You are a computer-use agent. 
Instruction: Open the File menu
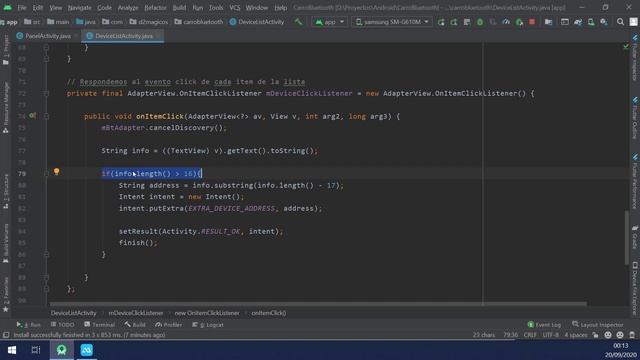click(x=22, y=7)
